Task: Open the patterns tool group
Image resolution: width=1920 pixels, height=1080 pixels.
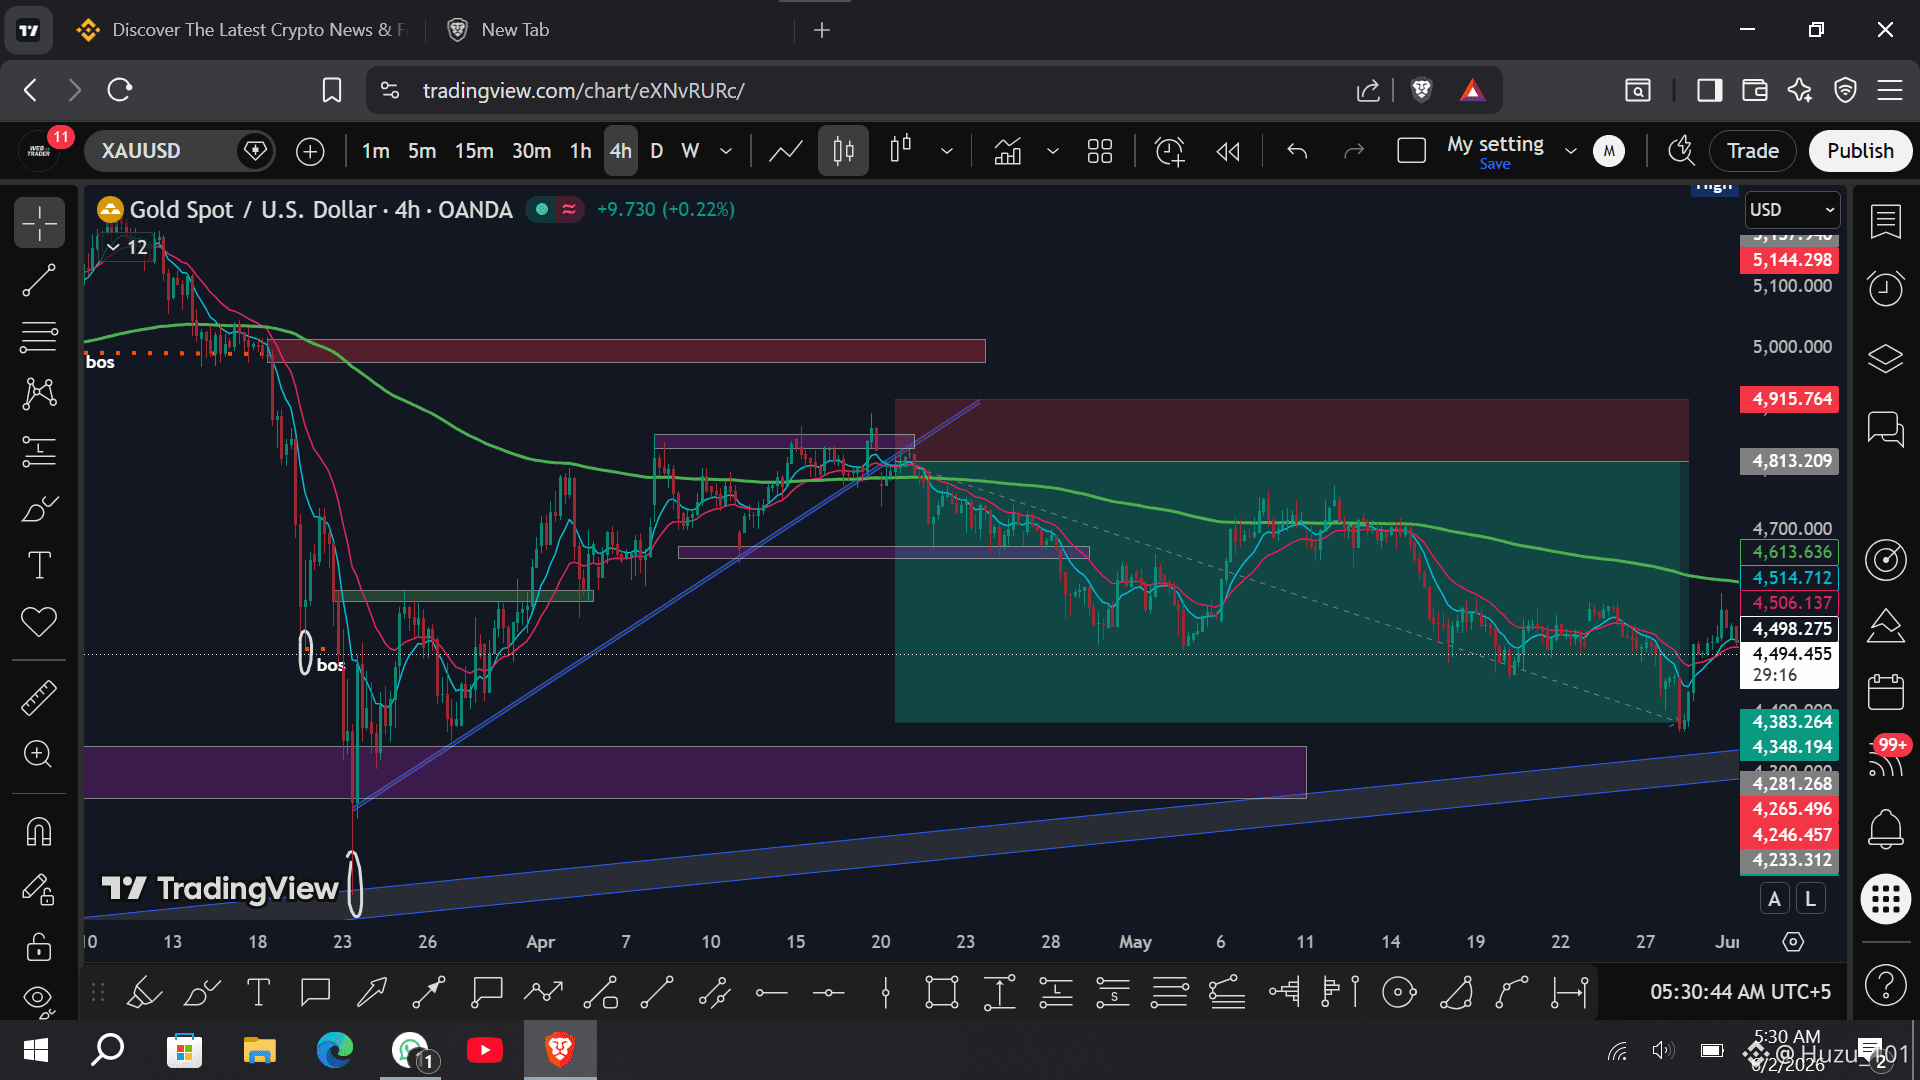Action: tap(39, 394)
